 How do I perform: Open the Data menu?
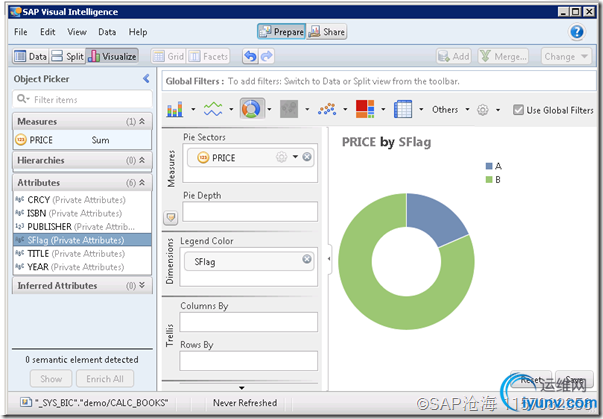(x=107, y=32)
